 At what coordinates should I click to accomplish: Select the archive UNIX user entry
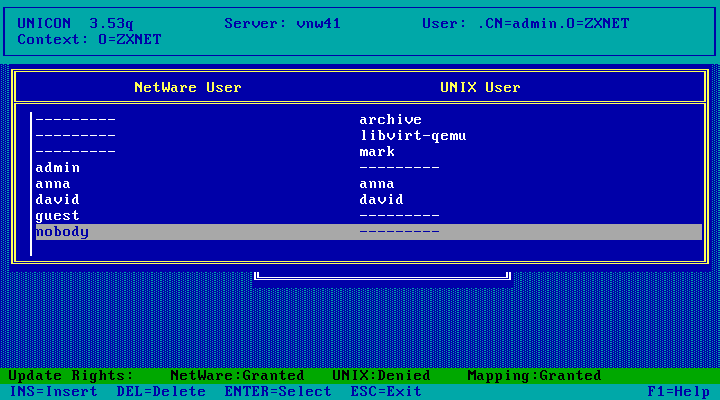tap(390, 119)
